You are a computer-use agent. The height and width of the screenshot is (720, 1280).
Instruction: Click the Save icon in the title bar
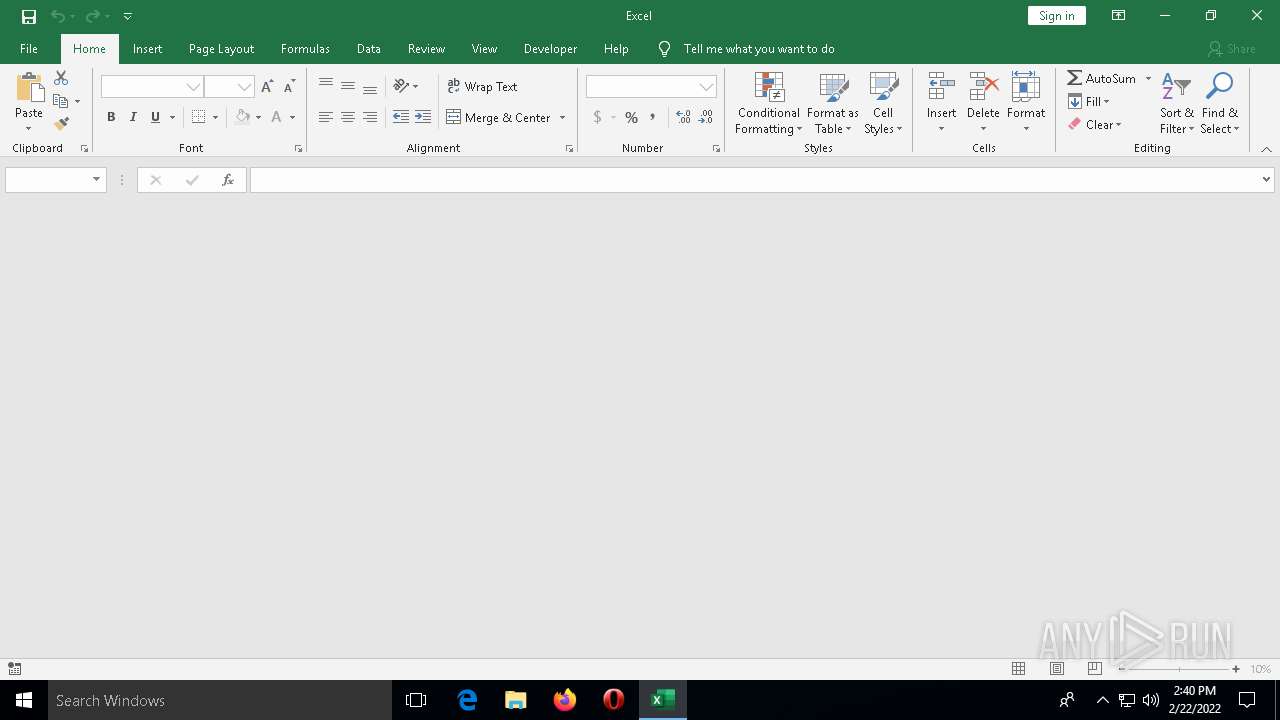coord(29,16)
